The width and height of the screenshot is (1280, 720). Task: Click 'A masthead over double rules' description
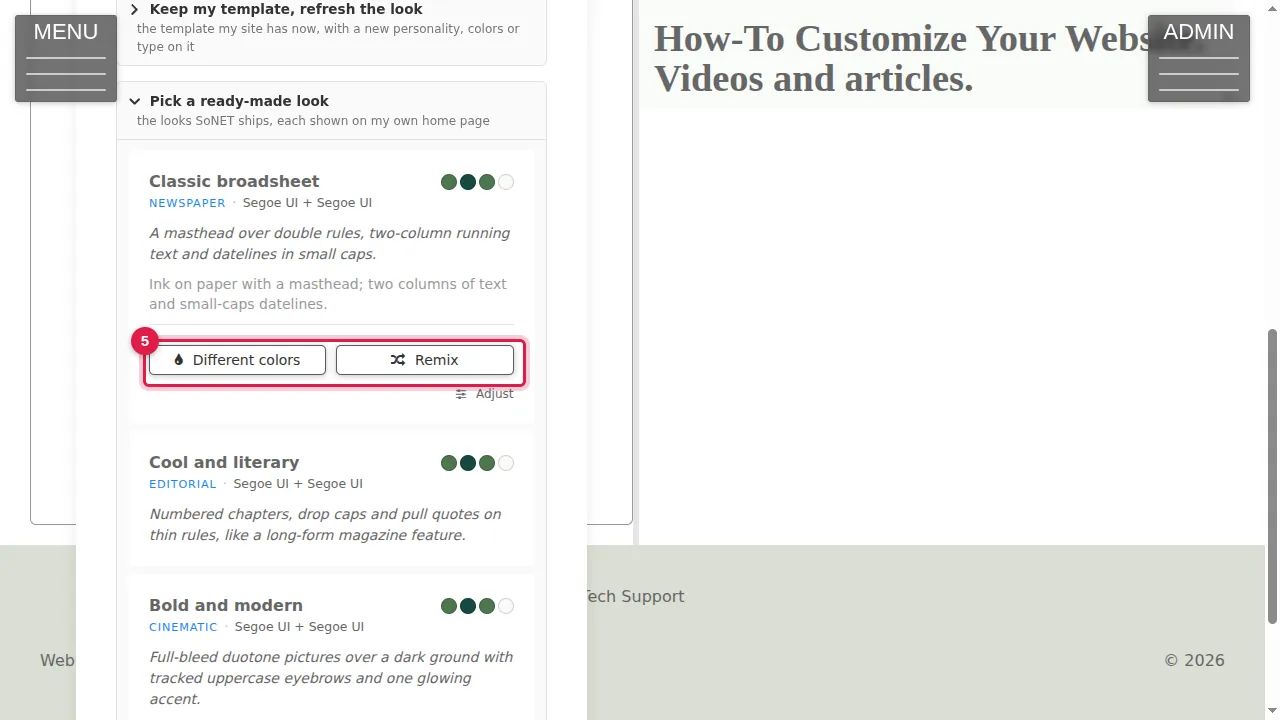(330, 243)
